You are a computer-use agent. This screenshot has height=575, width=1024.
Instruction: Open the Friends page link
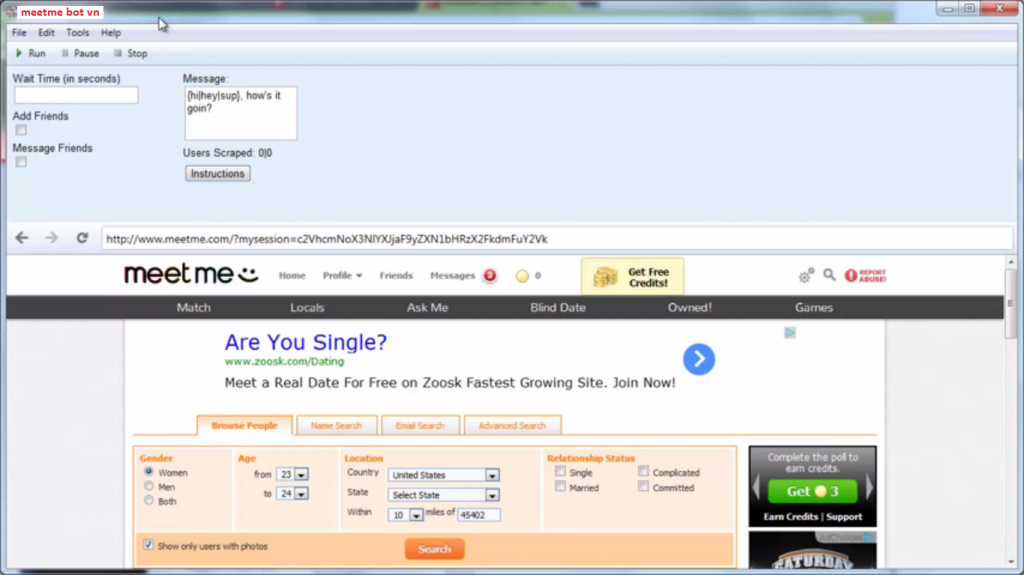click(x=396, y=276)
